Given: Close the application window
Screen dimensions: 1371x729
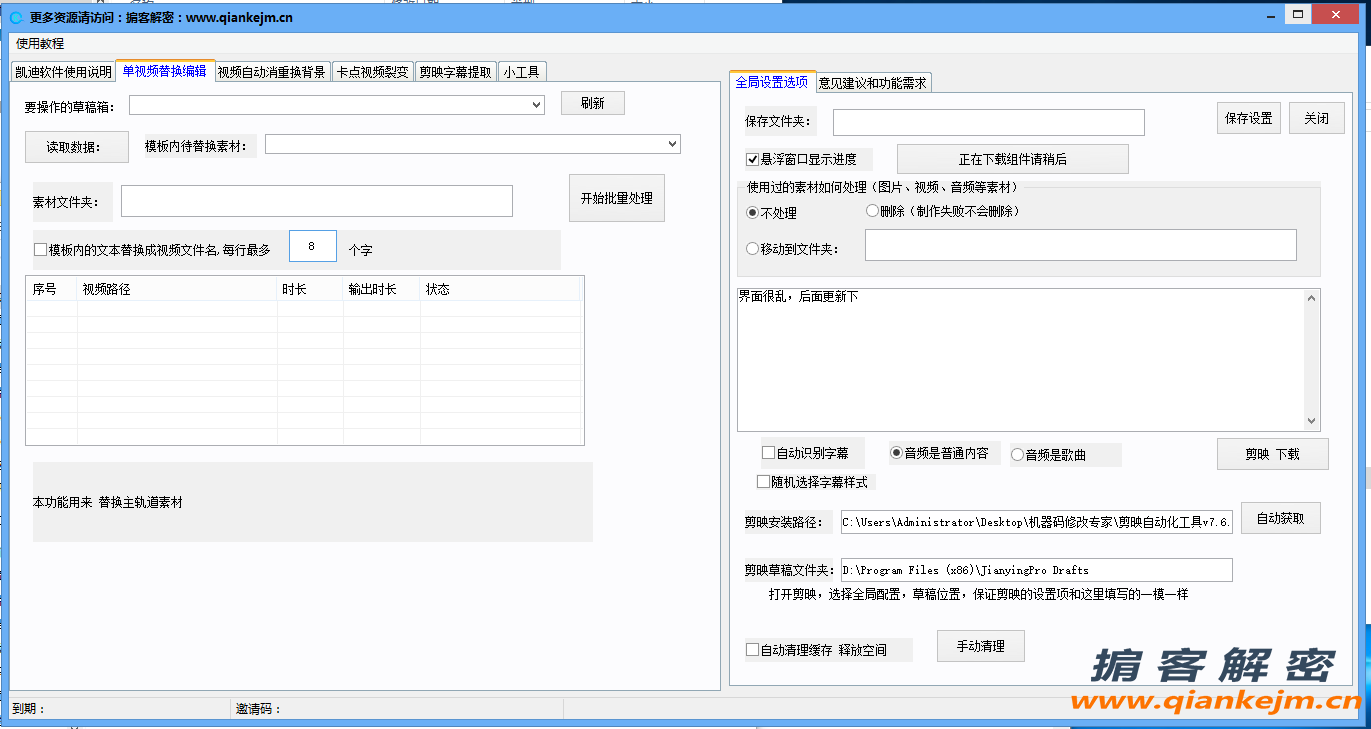Looking at the screenshot, I should tap(1335, 15).
